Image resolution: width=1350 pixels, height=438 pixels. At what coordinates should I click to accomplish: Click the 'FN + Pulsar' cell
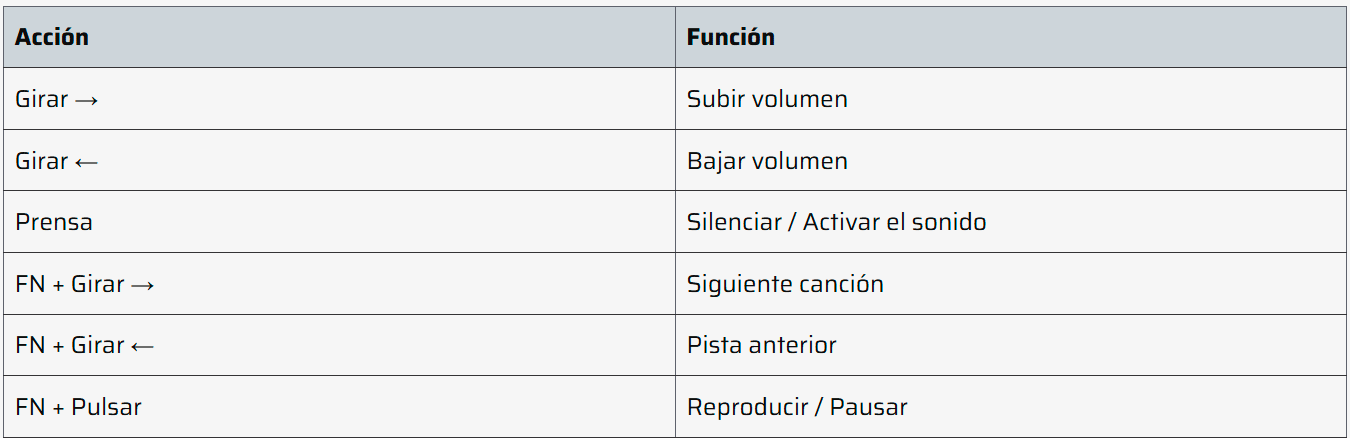(x=339, y=407)
